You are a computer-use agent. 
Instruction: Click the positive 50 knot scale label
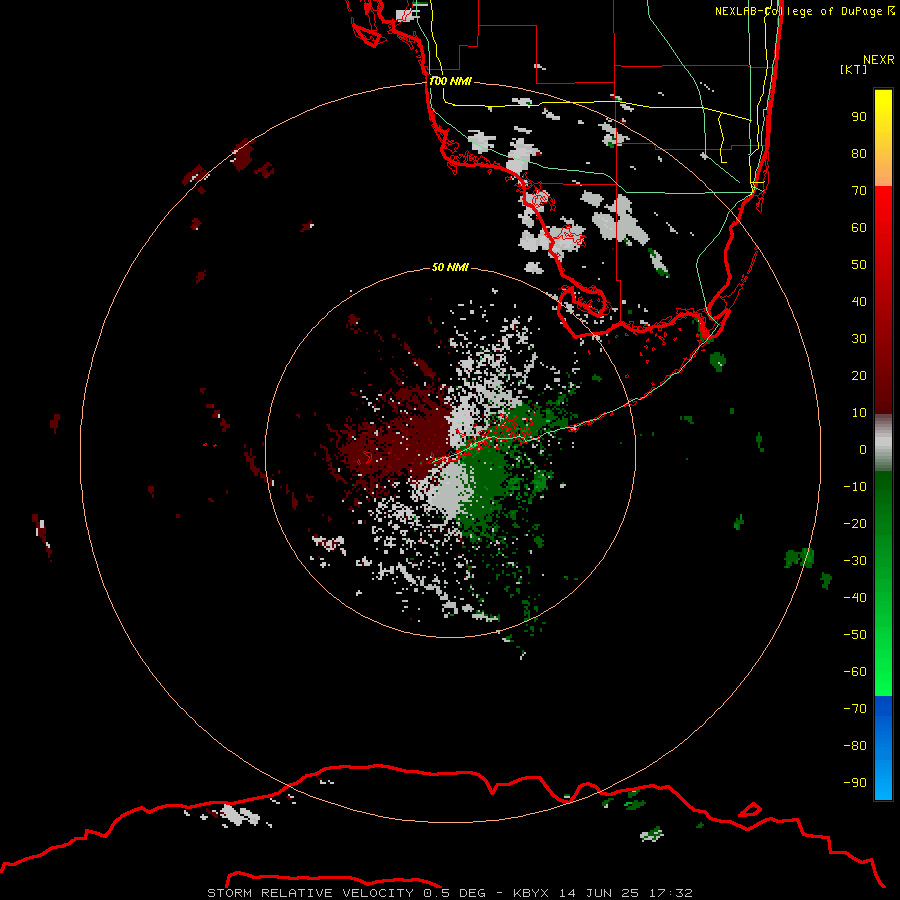point(859,265)
